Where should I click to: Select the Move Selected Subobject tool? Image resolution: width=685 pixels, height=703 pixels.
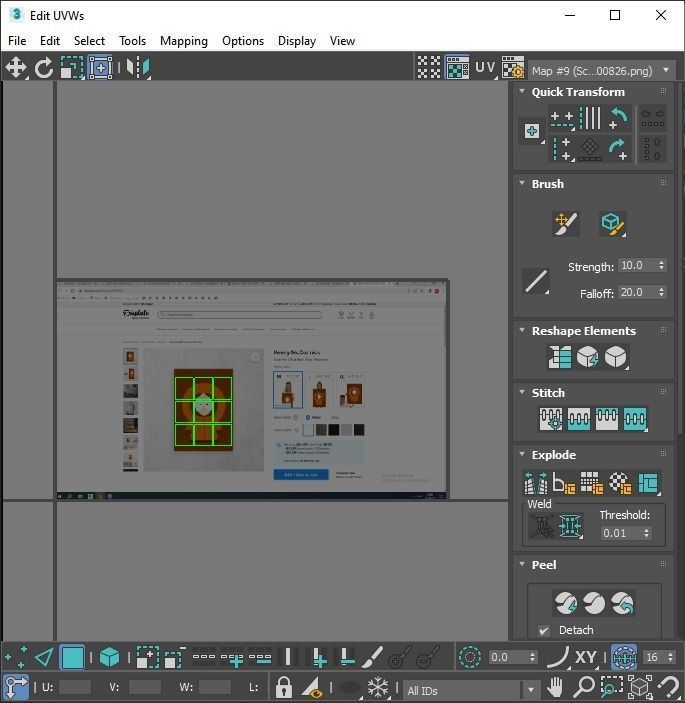point(16,68)
